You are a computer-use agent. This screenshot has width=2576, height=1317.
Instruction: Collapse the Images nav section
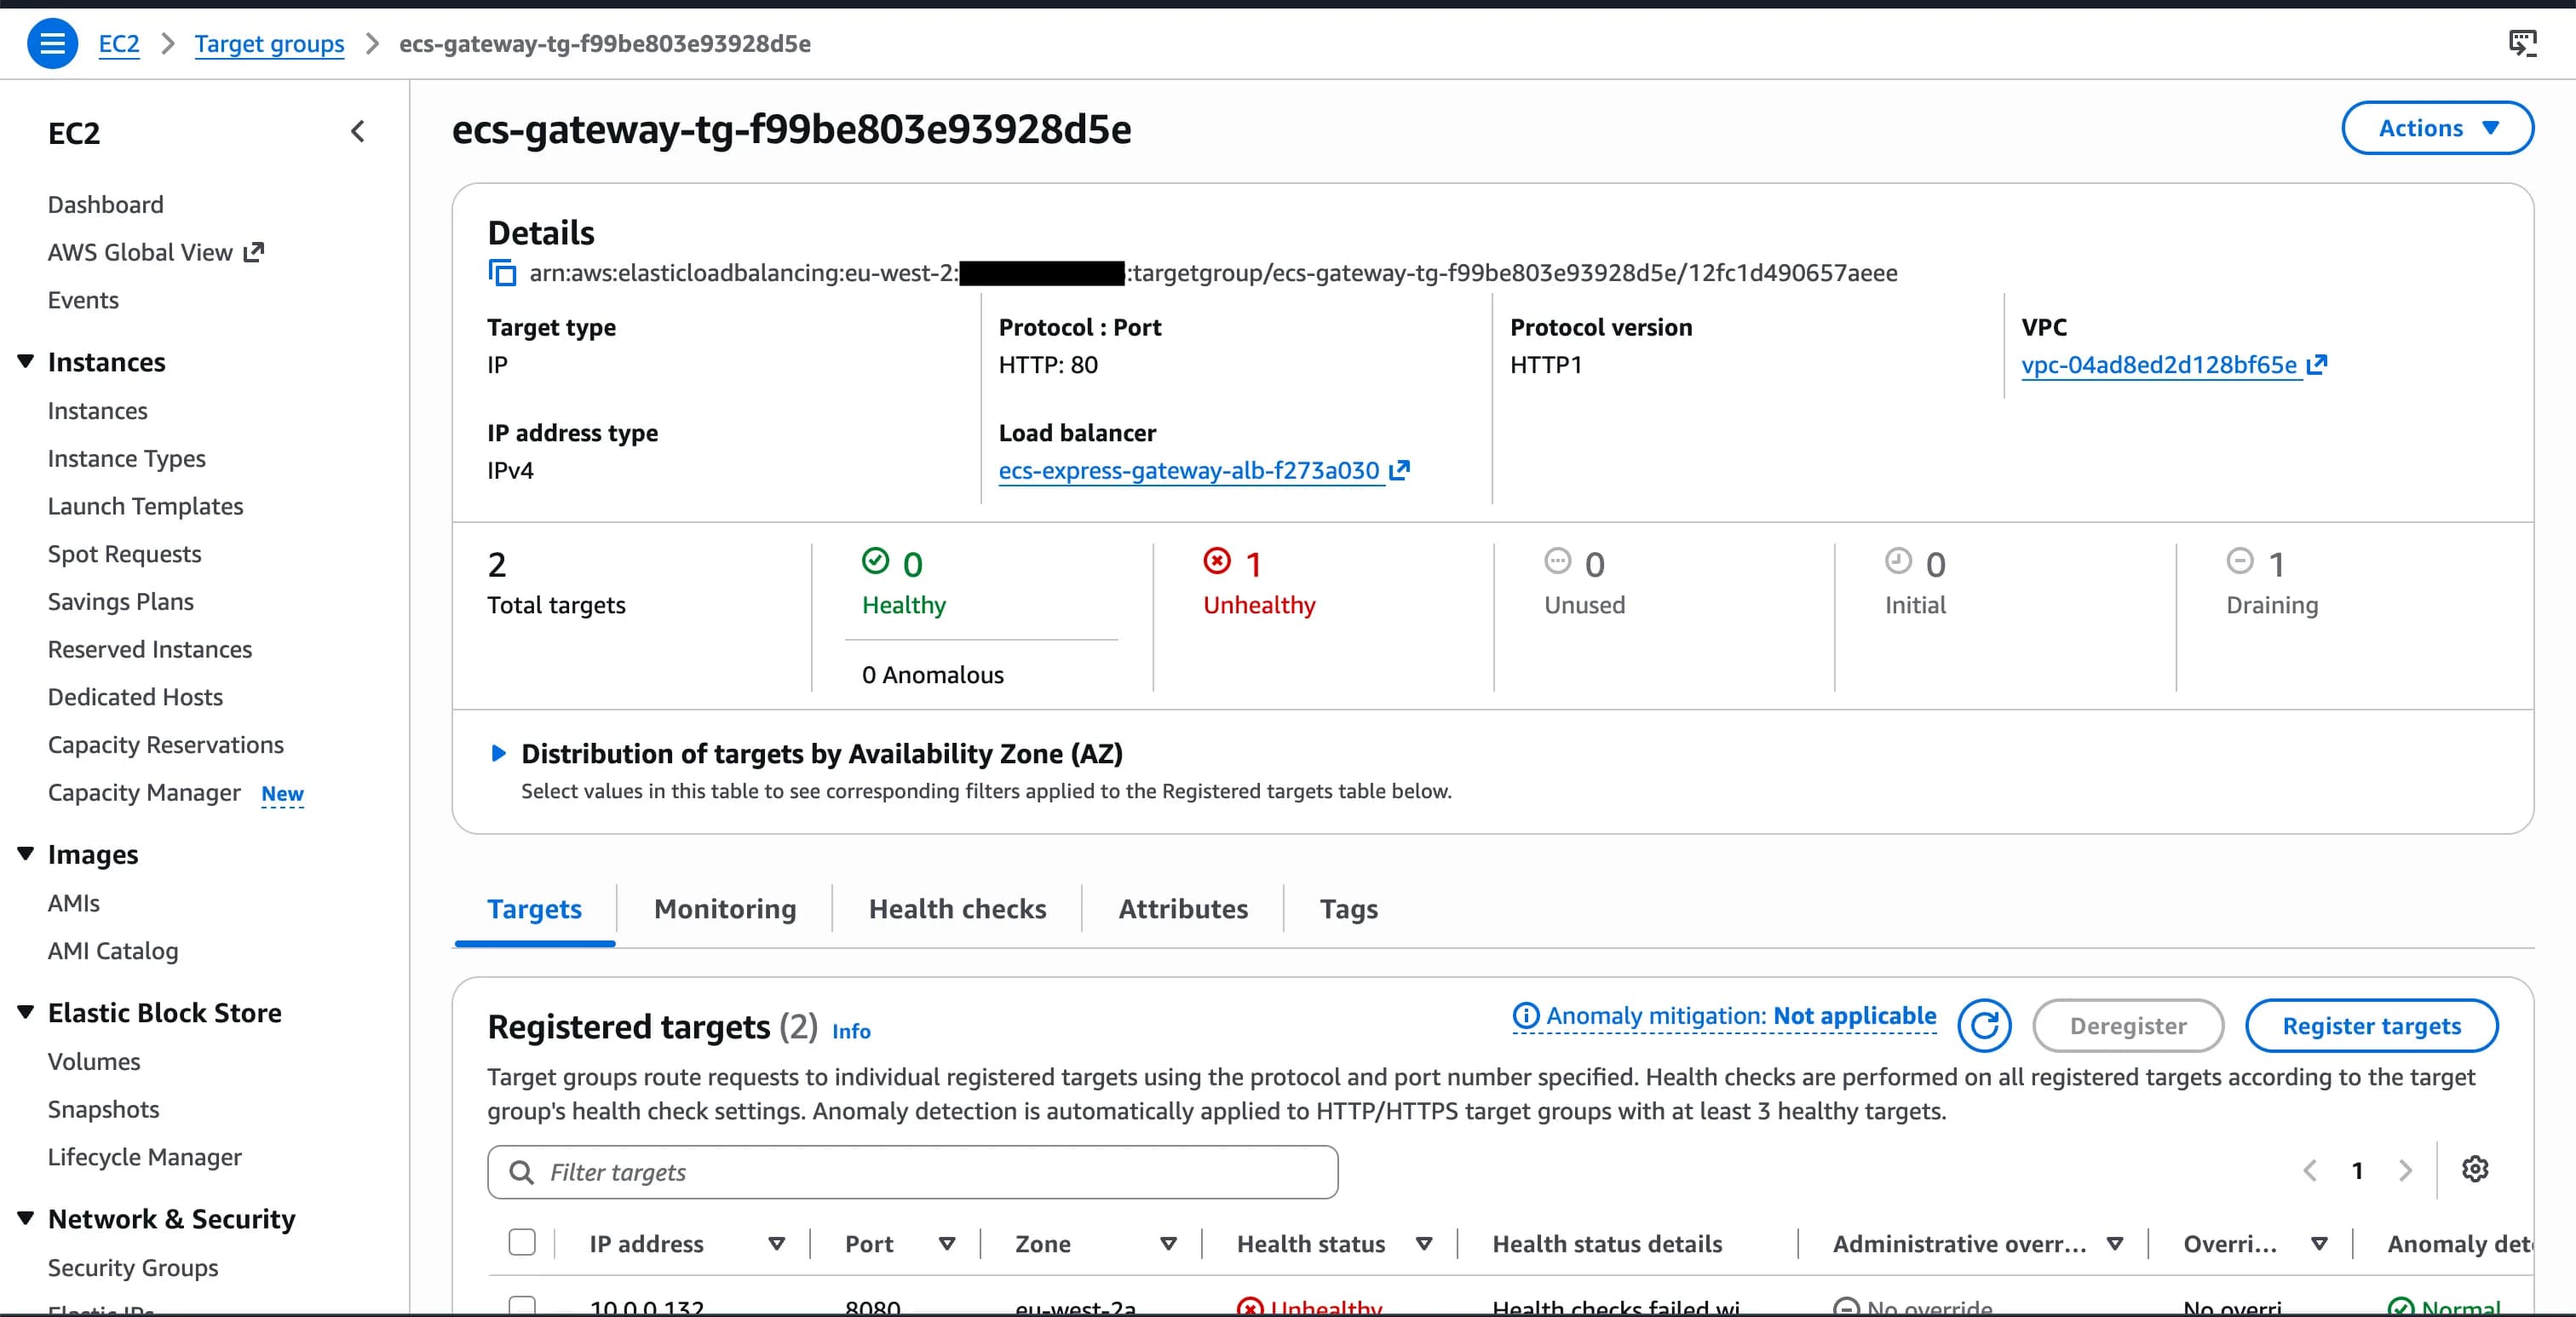click(x=26, y=853)
